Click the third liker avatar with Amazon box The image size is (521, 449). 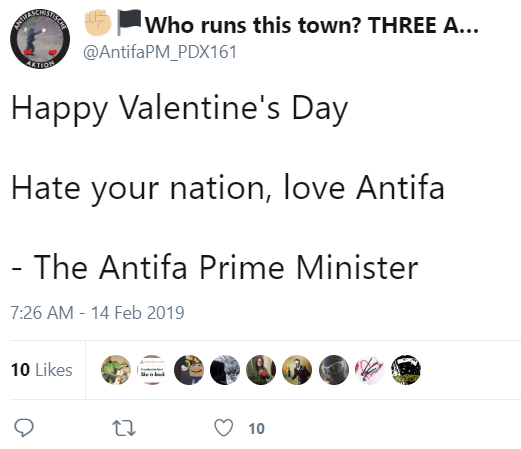(x=189, y=370)
